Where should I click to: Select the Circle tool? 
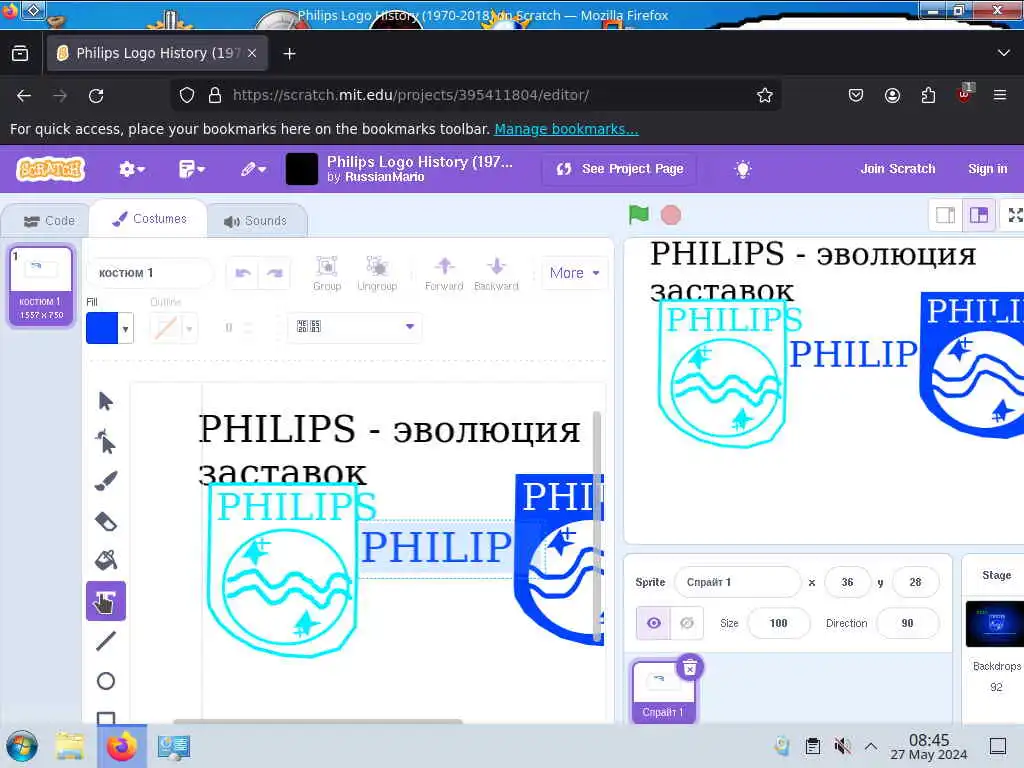pos(106,681)
